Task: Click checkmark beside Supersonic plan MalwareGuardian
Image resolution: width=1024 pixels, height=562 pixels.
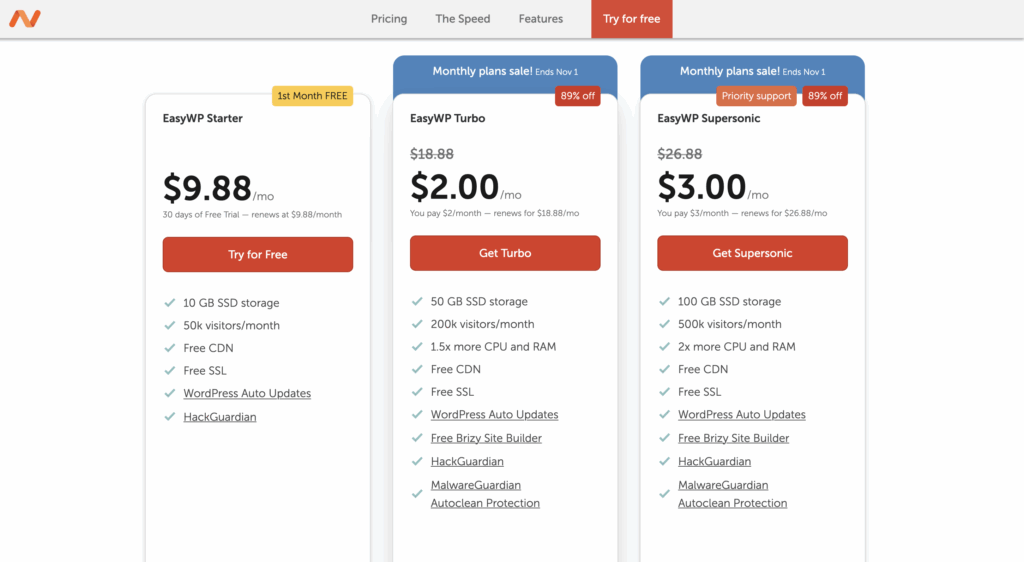Action: [665, 494]
